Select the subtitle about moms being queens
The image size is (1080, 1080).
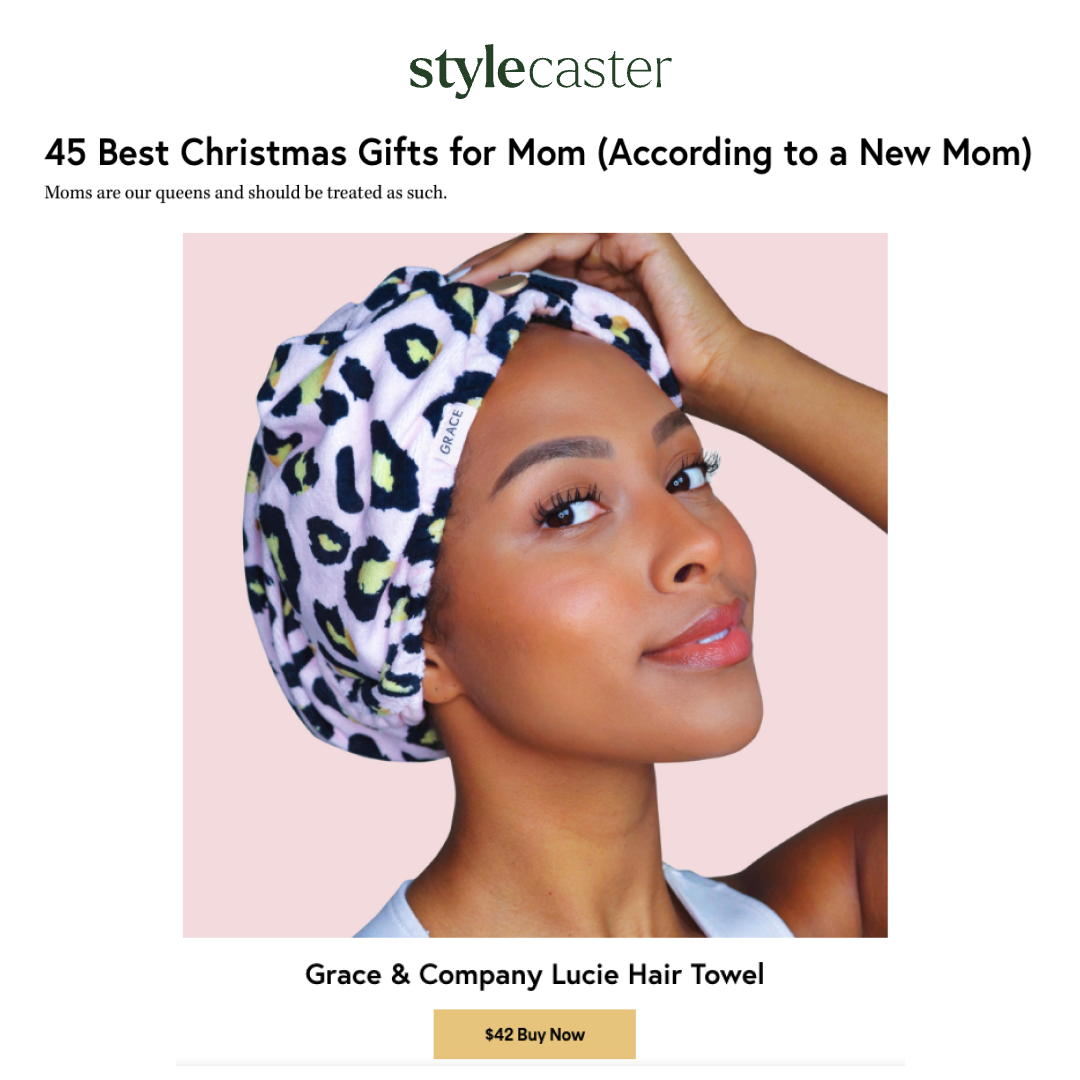[246, 193]
